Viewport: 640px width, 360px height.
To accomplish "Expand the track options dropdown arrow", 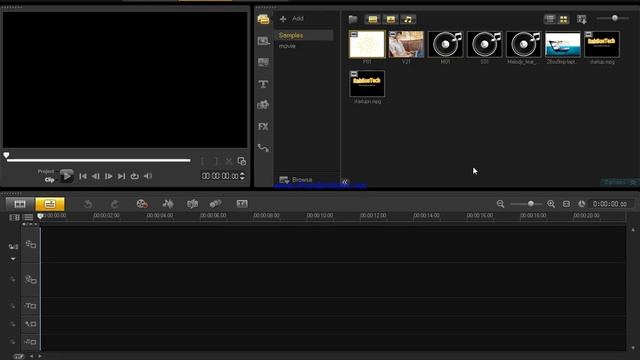I will pos(13,259).
